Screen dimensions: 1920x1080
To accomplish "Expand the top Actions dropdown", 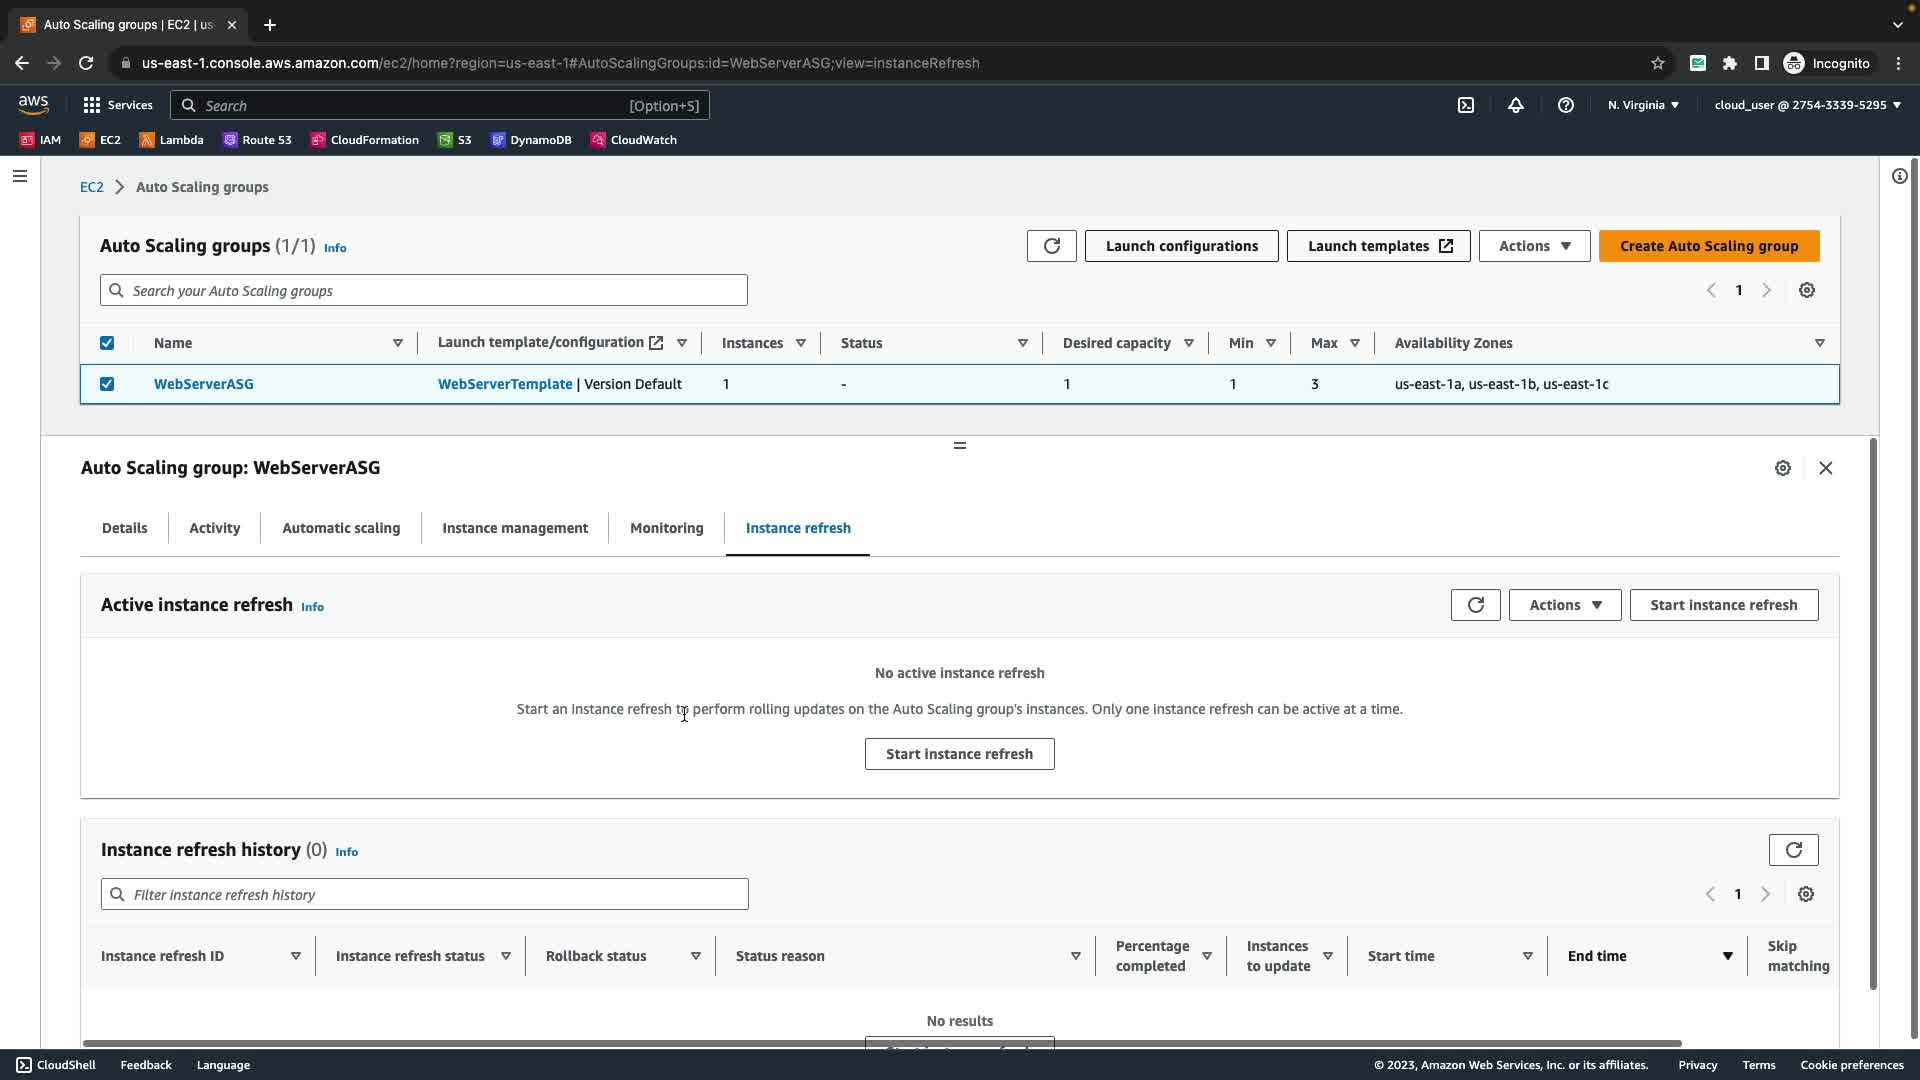I will click(x=1534, y=246).
